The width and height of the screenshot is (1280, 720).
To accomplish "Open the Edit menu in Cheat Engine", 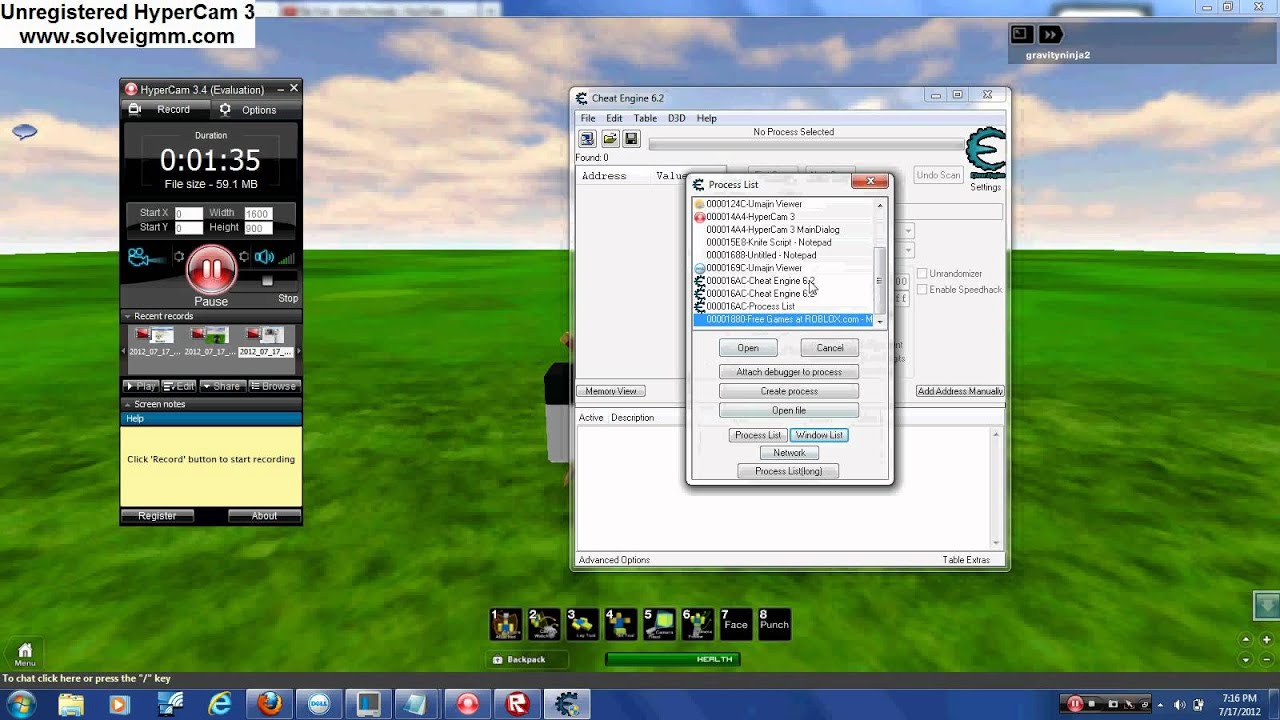I will [614, 118].
